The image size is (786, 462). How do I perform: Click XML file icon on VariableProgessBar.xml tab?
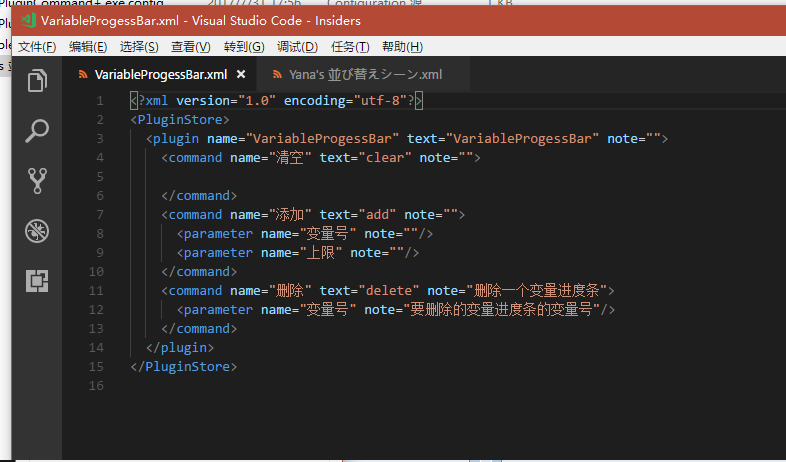coord(83,75)
